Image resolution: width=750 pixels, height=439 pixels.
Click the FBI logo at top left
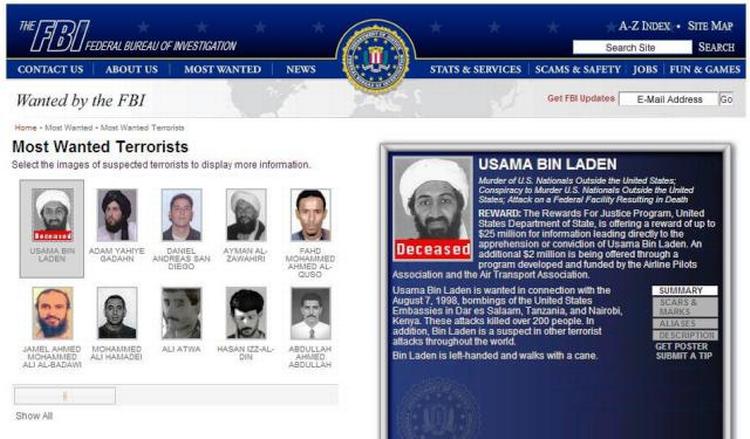(x=128, y=36)
